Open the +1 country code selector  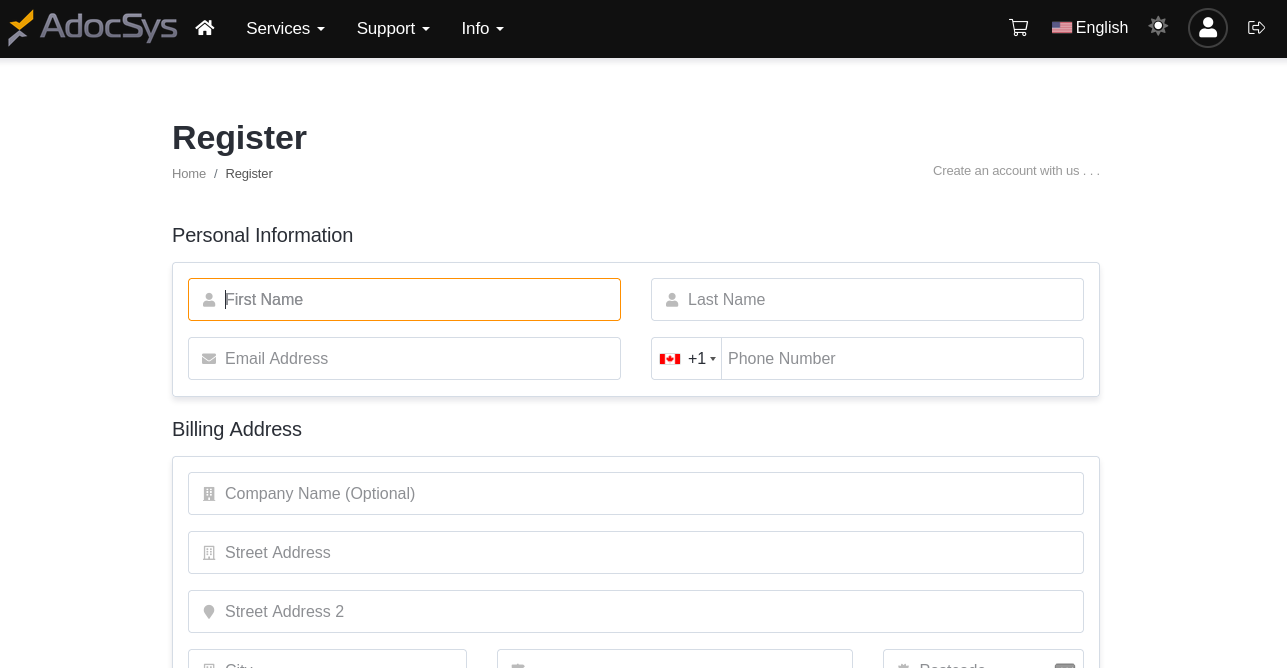pyautogui.click(x=687, y=359)
